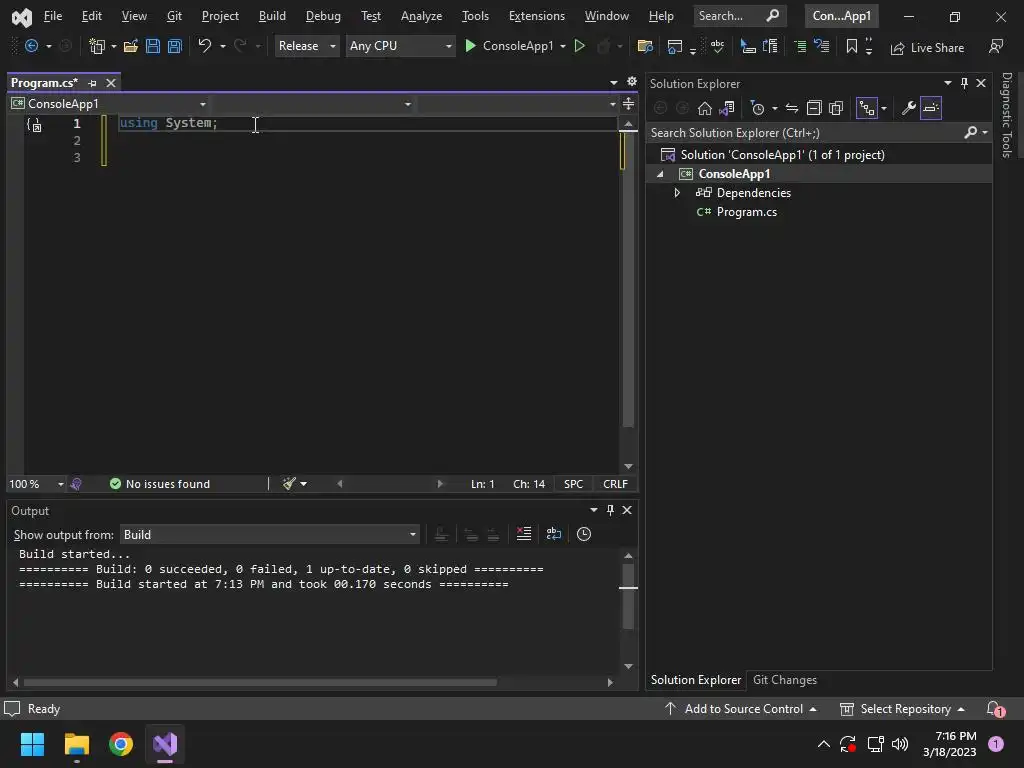Open the Analyze menu
This screenshot has height=768, width=1024.
pyautogui.click(x=421, y=16)
